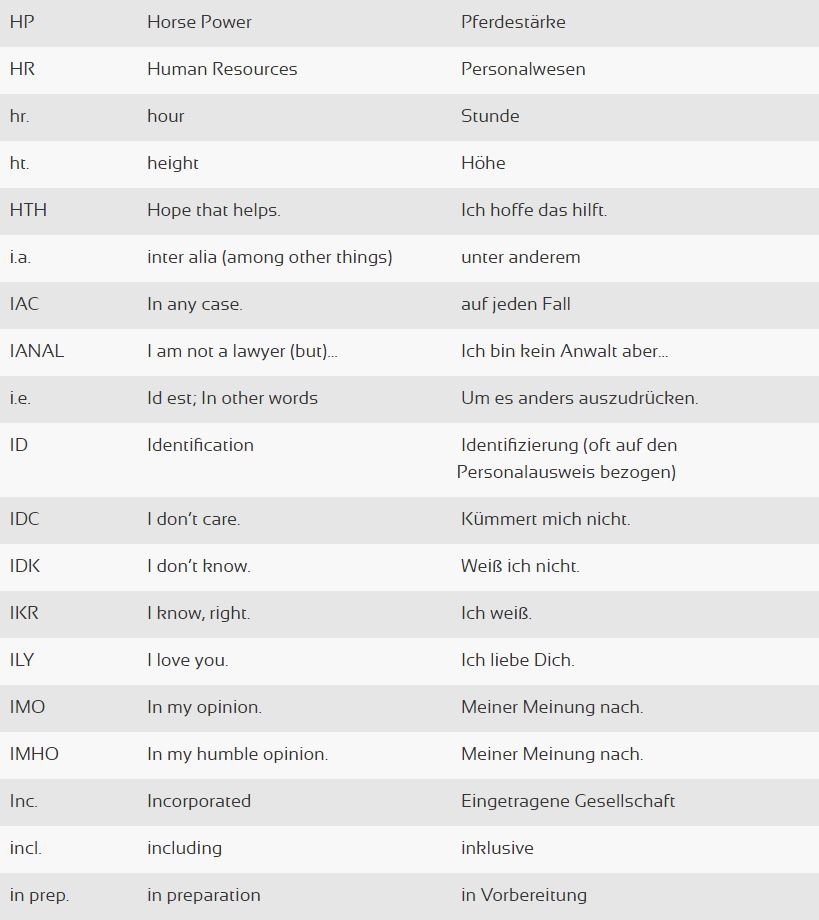Select the IANAL abbreviation
Screen dimensions: 819x920
click(36, 351)
